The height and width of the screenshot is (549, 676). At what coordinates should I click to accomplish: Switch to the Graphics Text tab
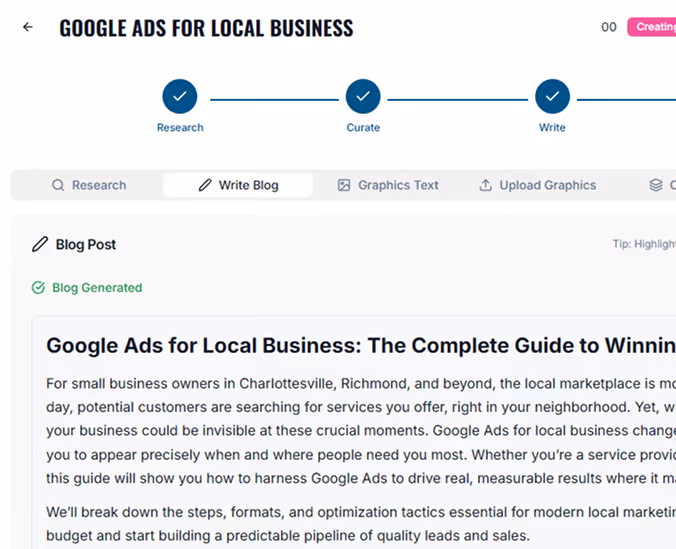click(x=388, y=185)
